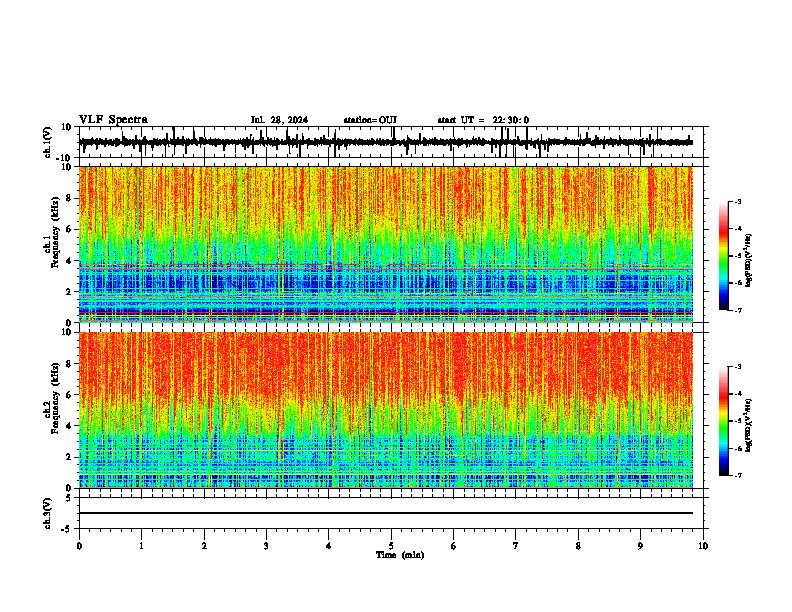
Task: Click time axis tick label "10"
Action: click(703, 546)
